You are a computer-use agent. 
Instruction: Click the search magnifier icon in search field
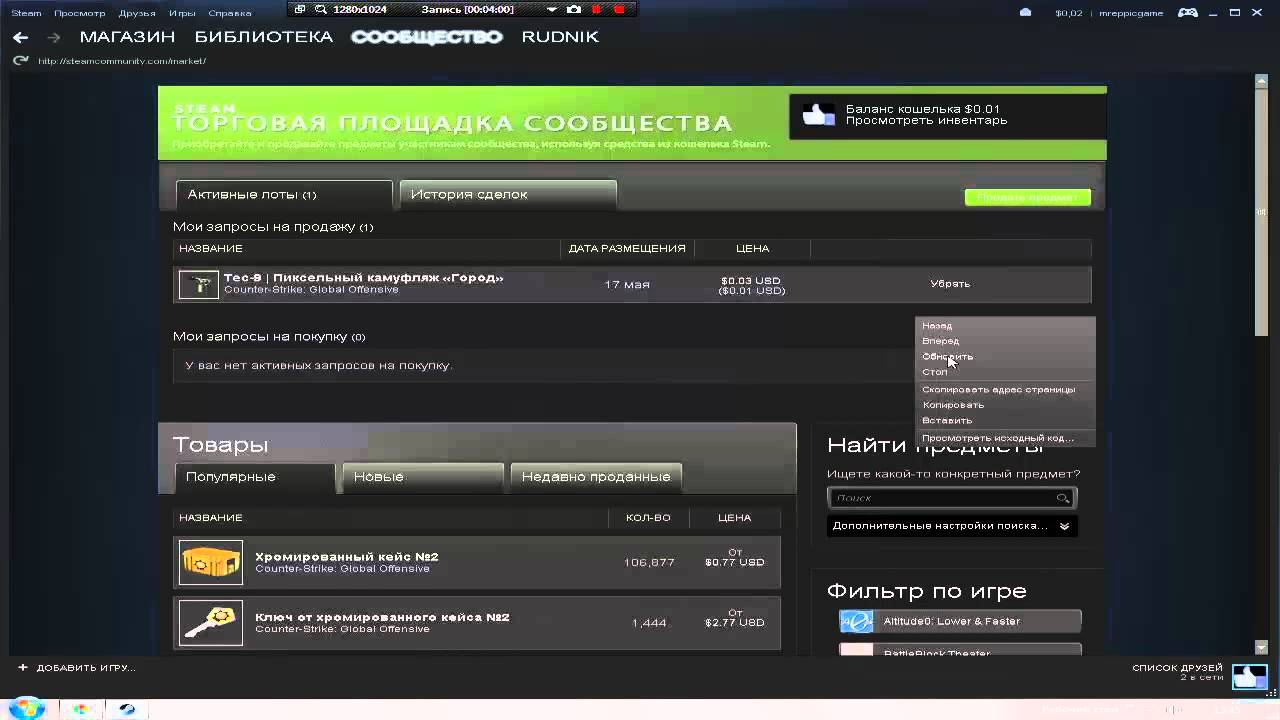1063,497
